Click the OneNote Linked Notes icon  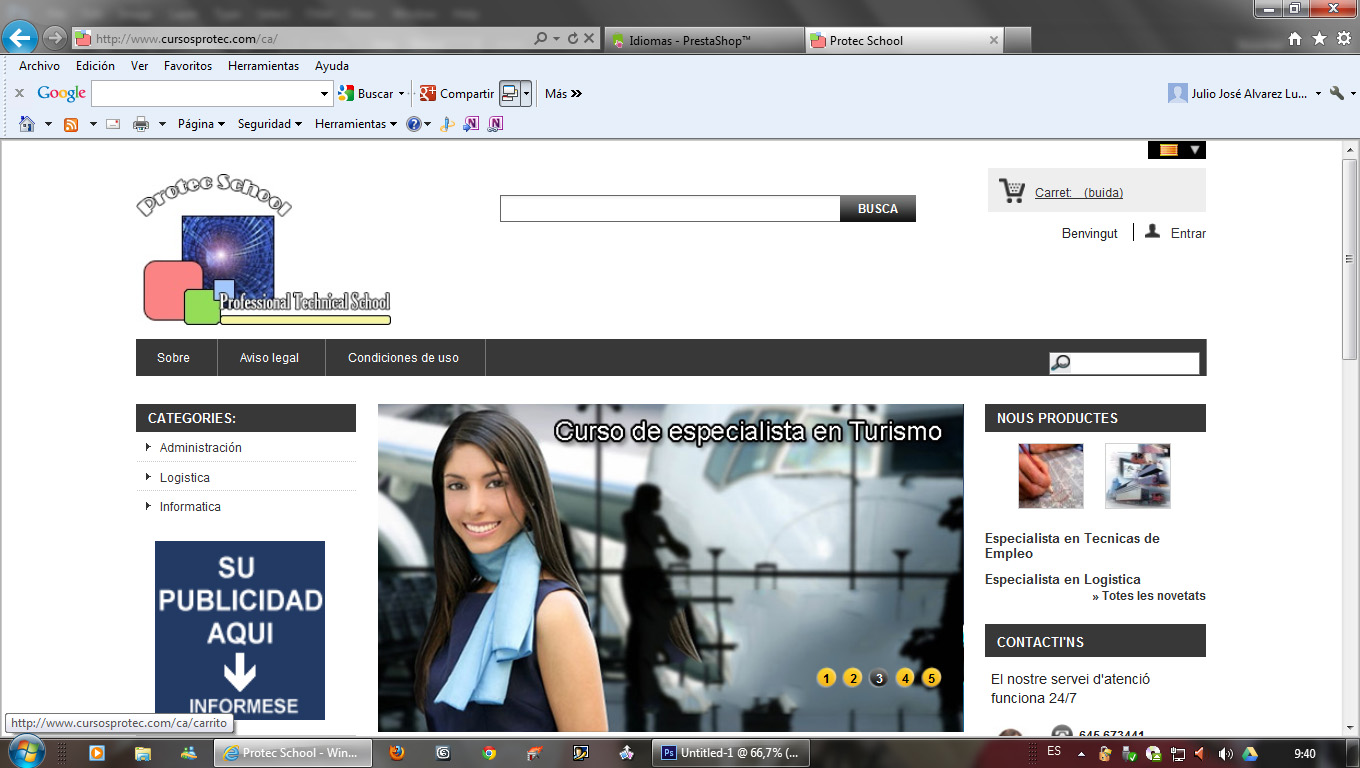tap(495, 124)
